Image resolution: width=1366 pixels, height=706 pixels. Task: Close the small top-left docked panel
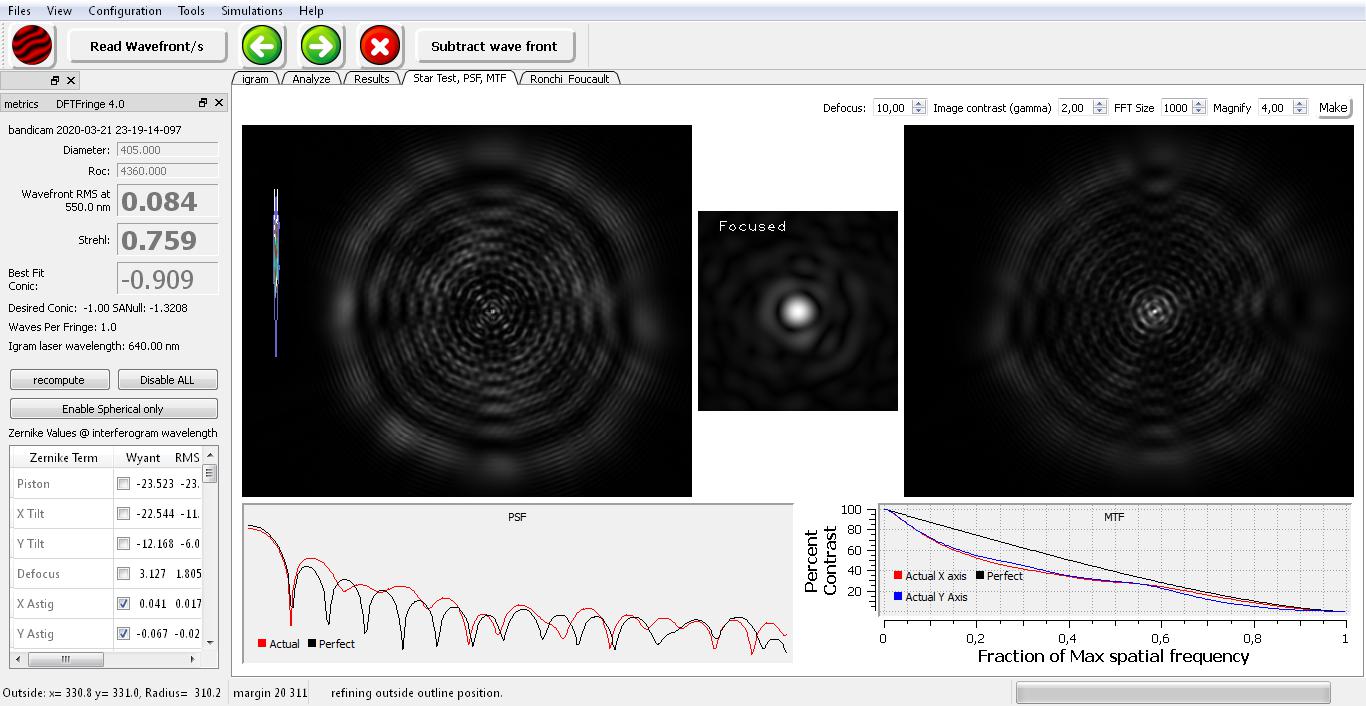(x=71, y=80)
